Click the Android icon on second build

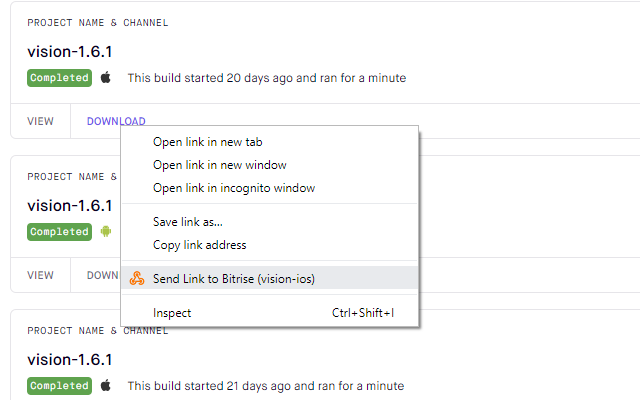[106, 231]
